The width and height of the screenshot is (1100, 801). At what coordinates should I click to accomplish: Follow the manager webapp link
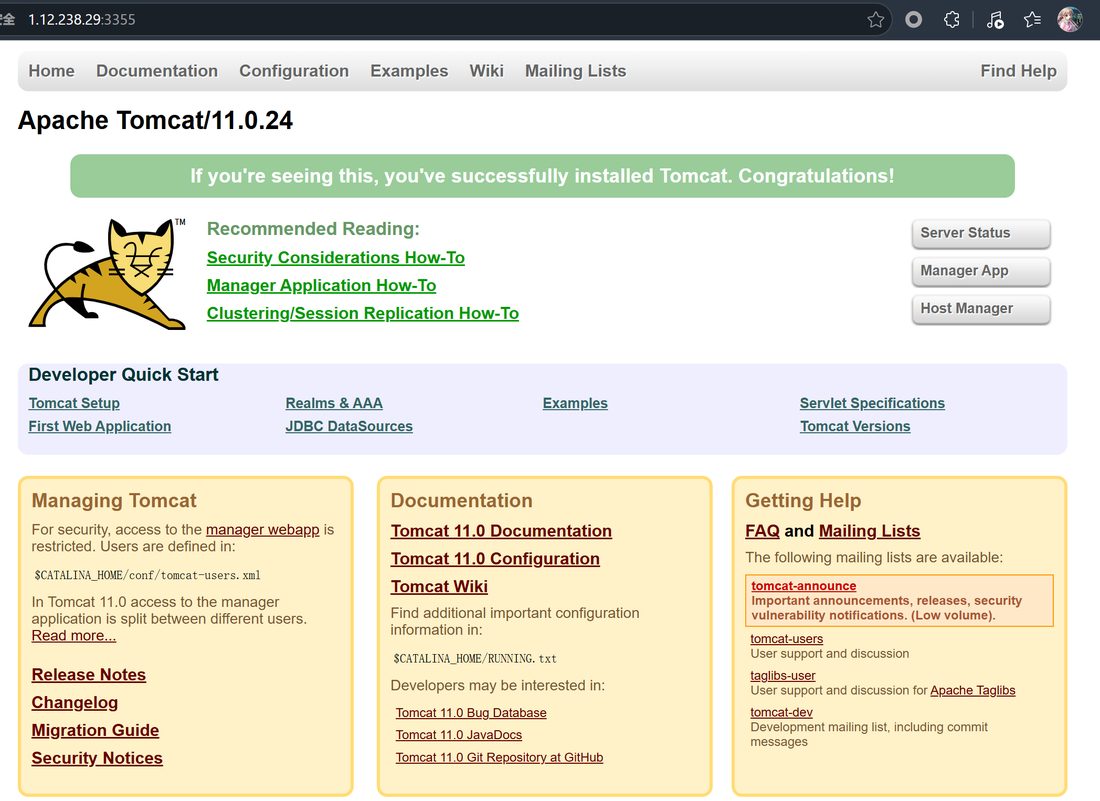pyautogui.click(x=262, y=530)
